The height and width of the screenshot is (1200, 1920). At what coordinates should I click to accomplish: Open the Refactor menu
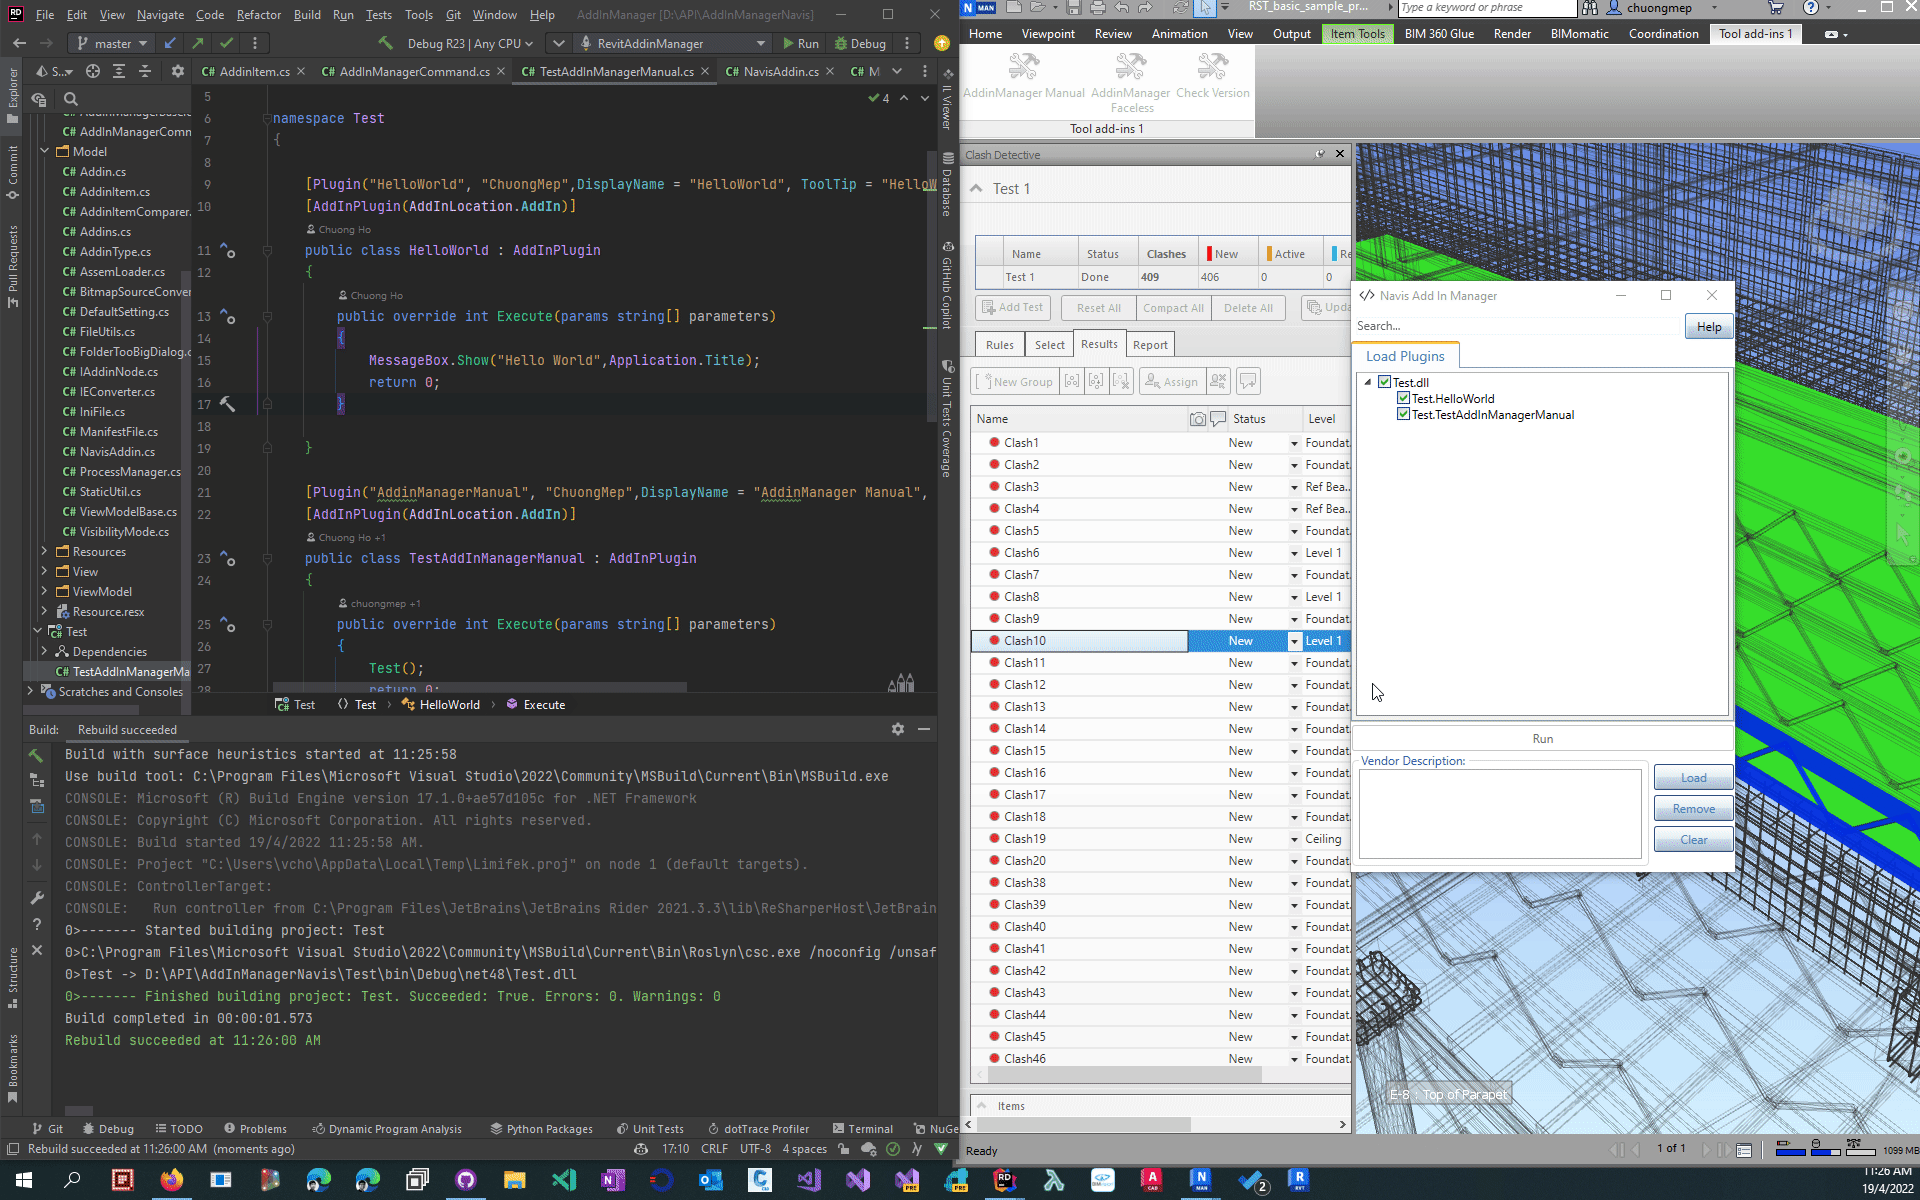click(258, 15)
